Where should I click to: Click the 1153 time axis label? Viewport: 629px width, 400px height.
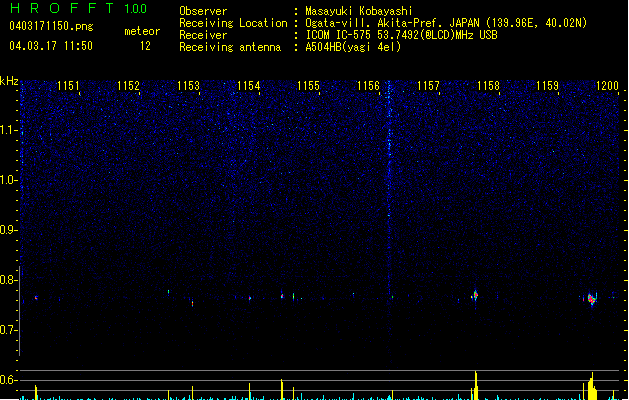188,86
